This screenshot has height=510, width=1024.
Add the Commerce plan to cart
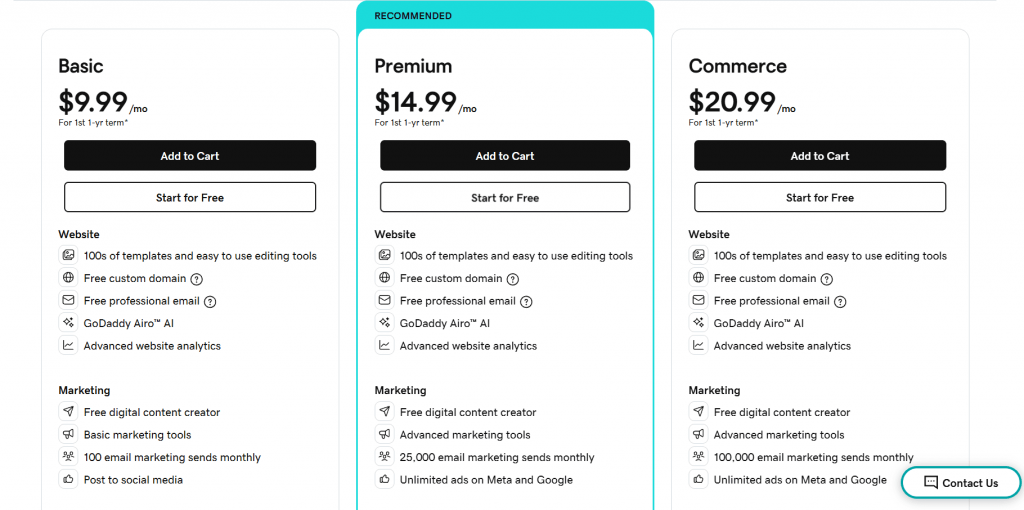coord(820,156)
